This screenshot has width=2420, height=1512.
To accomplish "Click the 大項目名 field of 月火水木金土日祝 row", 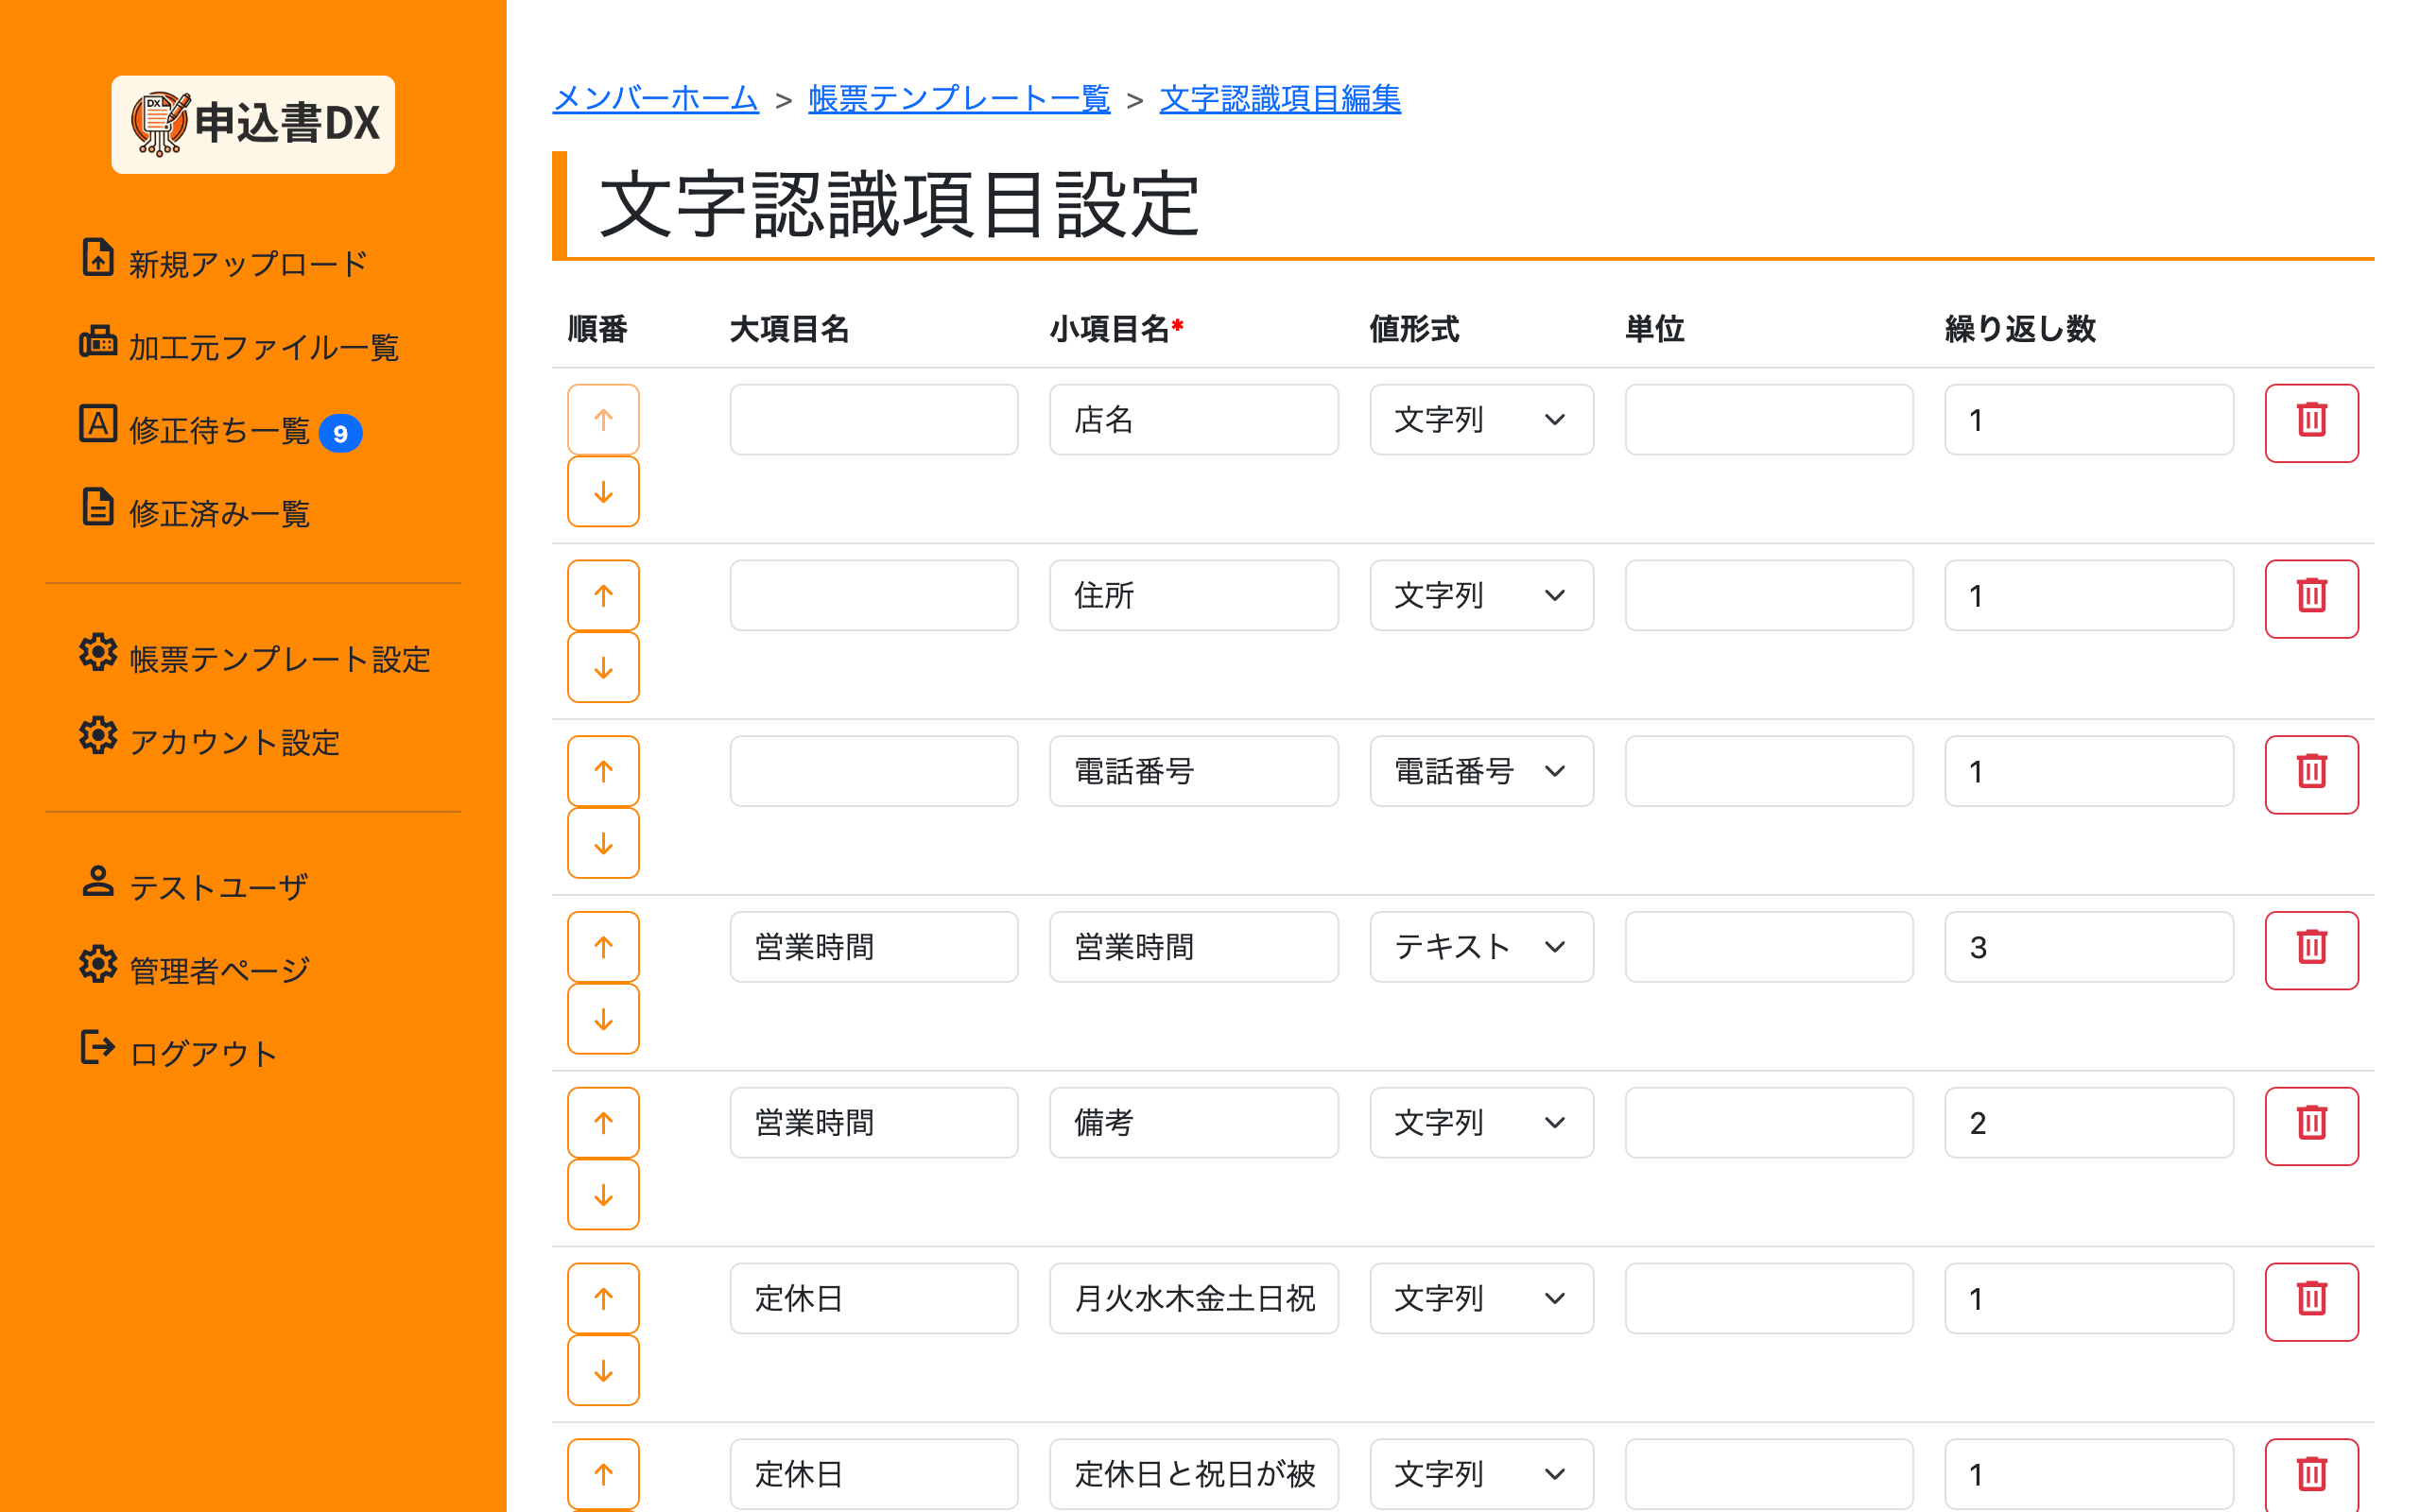I will (x=874, y=1298).
